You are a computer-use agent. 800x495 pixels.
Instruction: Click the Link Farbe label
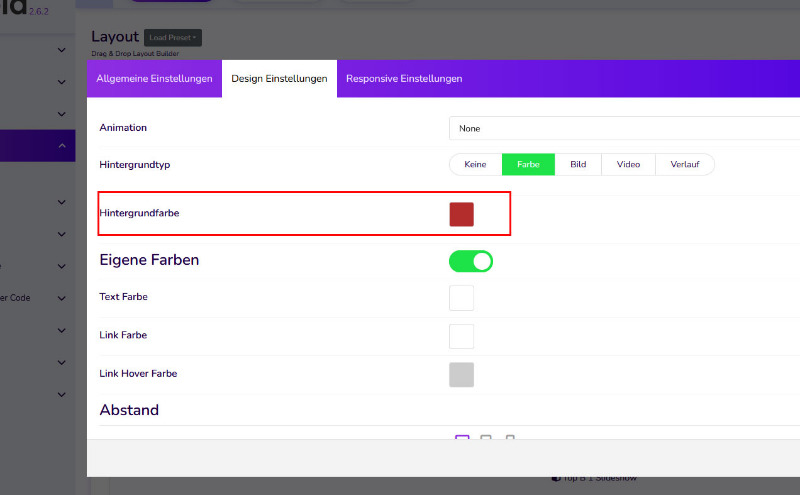[x=123, y=335]
